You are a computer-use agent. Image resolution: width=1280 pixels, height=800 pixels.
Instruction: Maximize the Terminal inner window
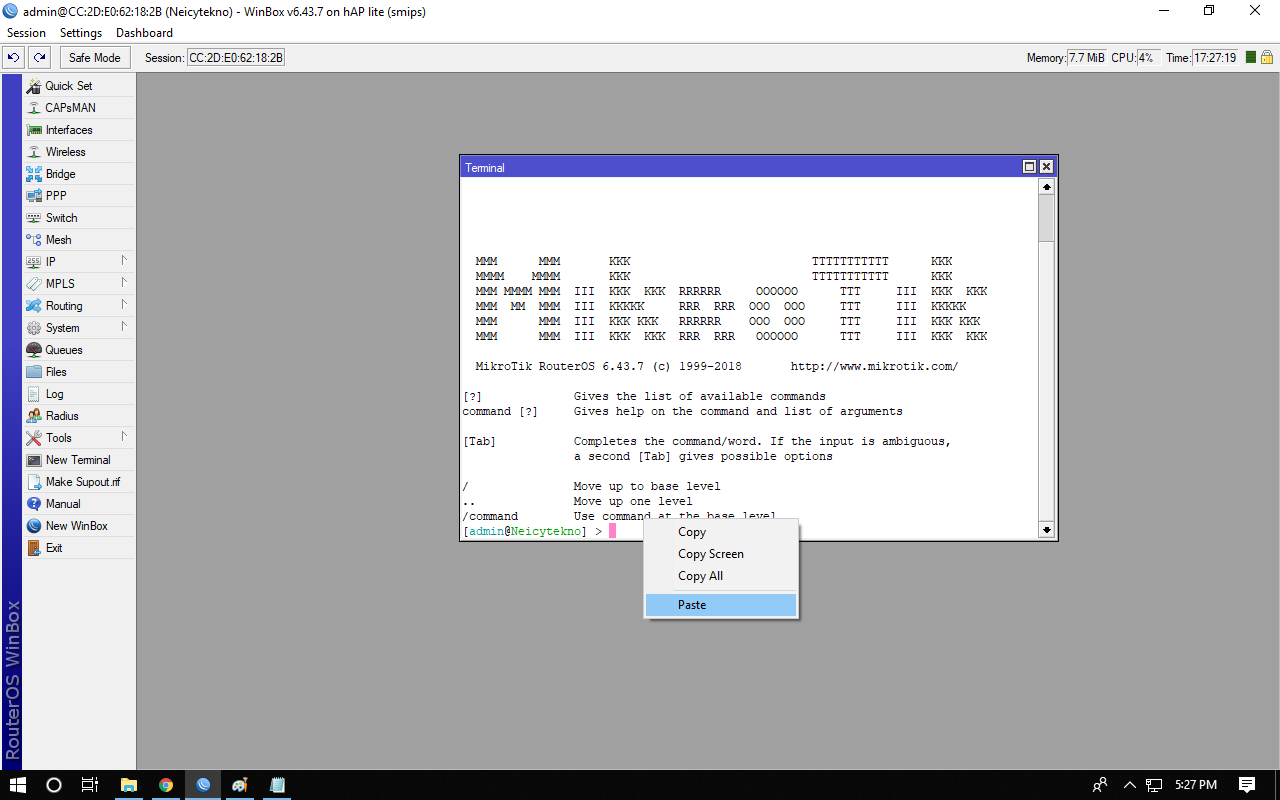tap(1029, 167)
